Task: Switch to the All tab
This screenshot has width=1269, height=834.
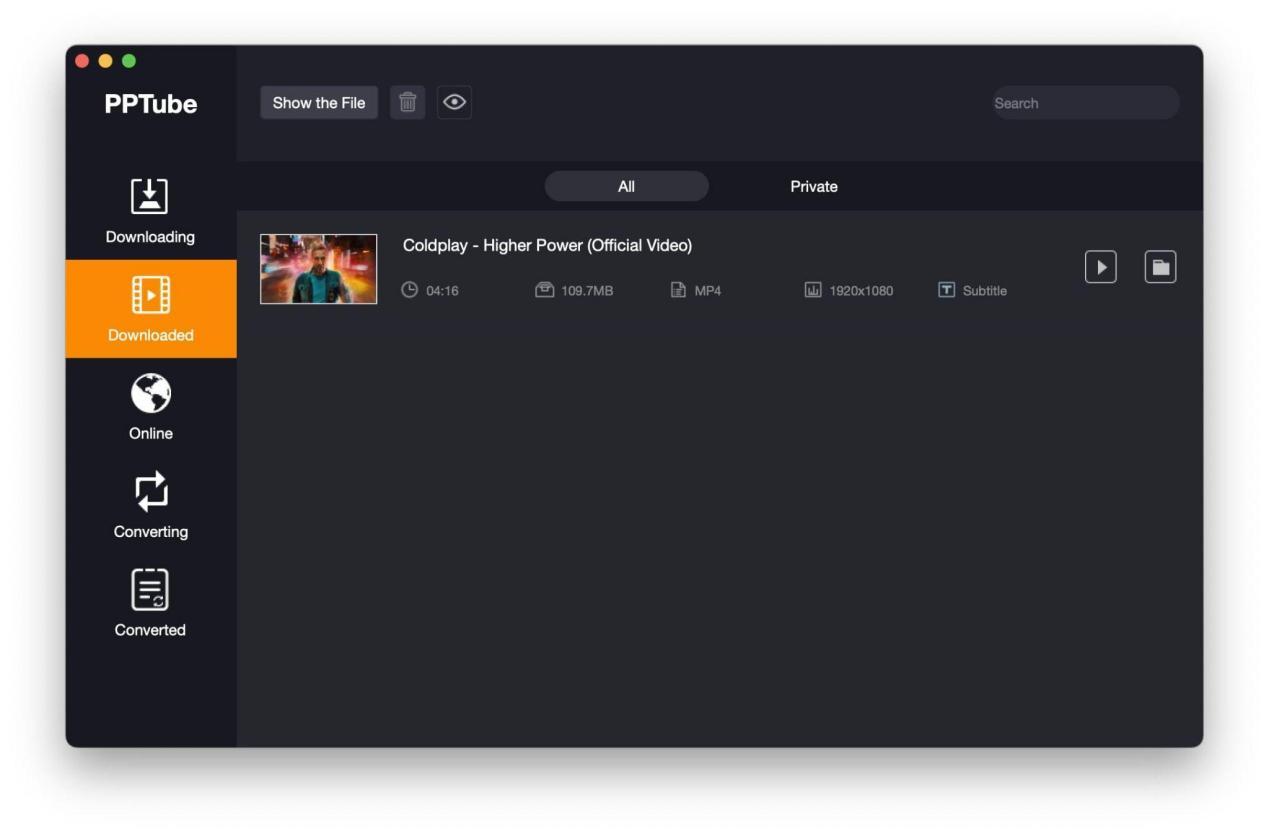Action: [626, 186]
